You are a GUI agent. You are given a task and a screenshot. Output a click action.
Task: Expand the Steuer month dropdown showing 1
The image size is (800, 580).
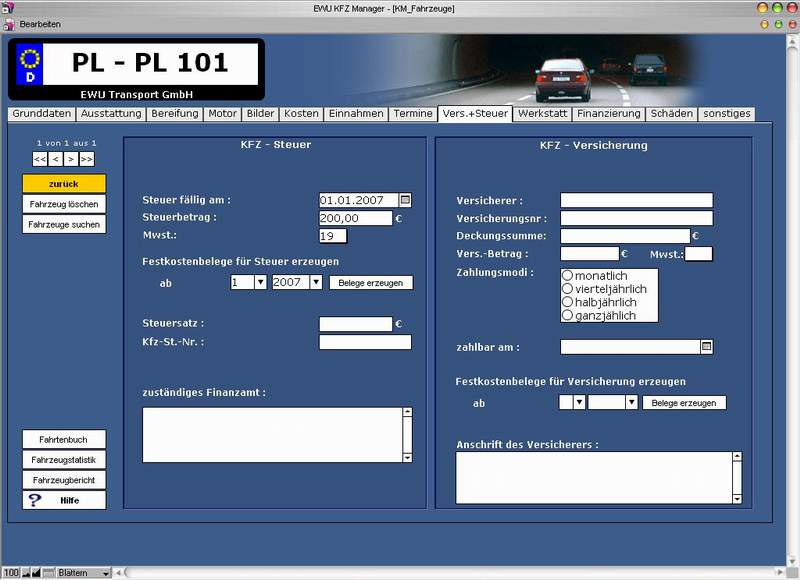(260, 282)
